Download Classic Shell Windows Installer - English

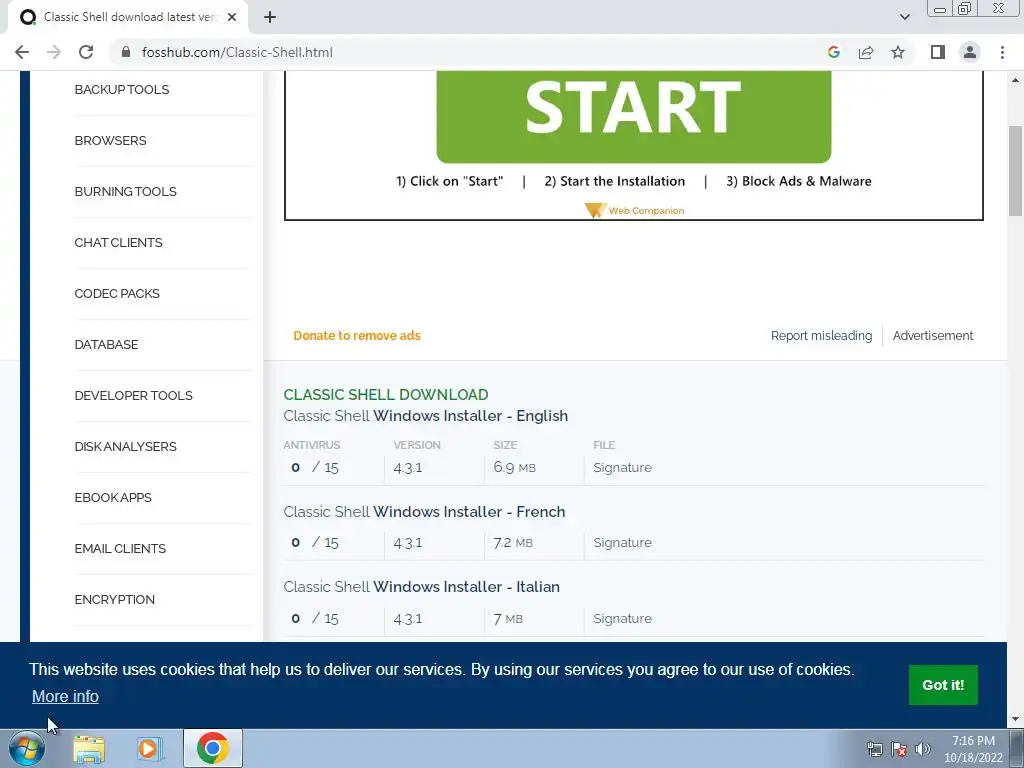[425, 416]
